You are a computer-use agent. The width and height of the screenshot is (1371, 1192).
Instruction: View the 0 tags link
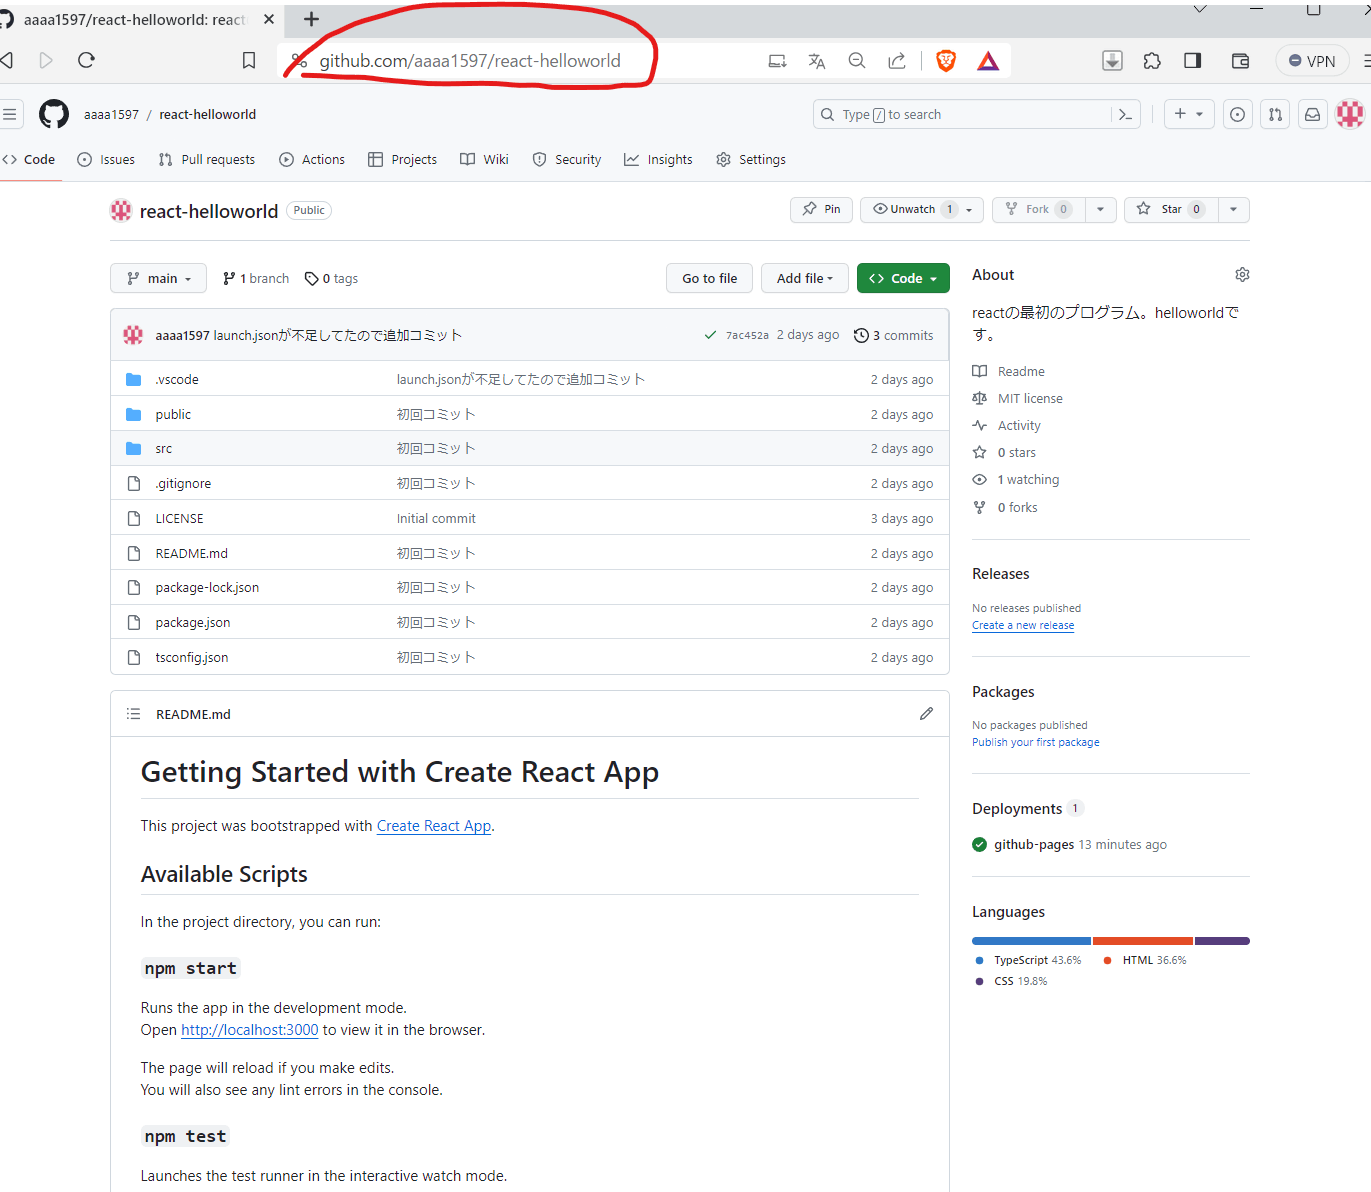click(x=332, y=278)
